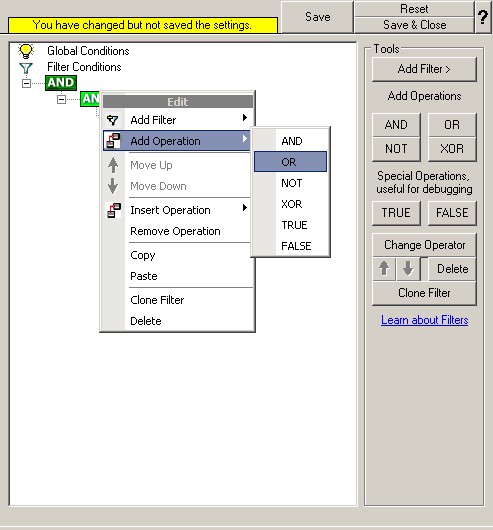Select Remove Operation in context menu
493x530 pixels.
click(x=175, y=231)
